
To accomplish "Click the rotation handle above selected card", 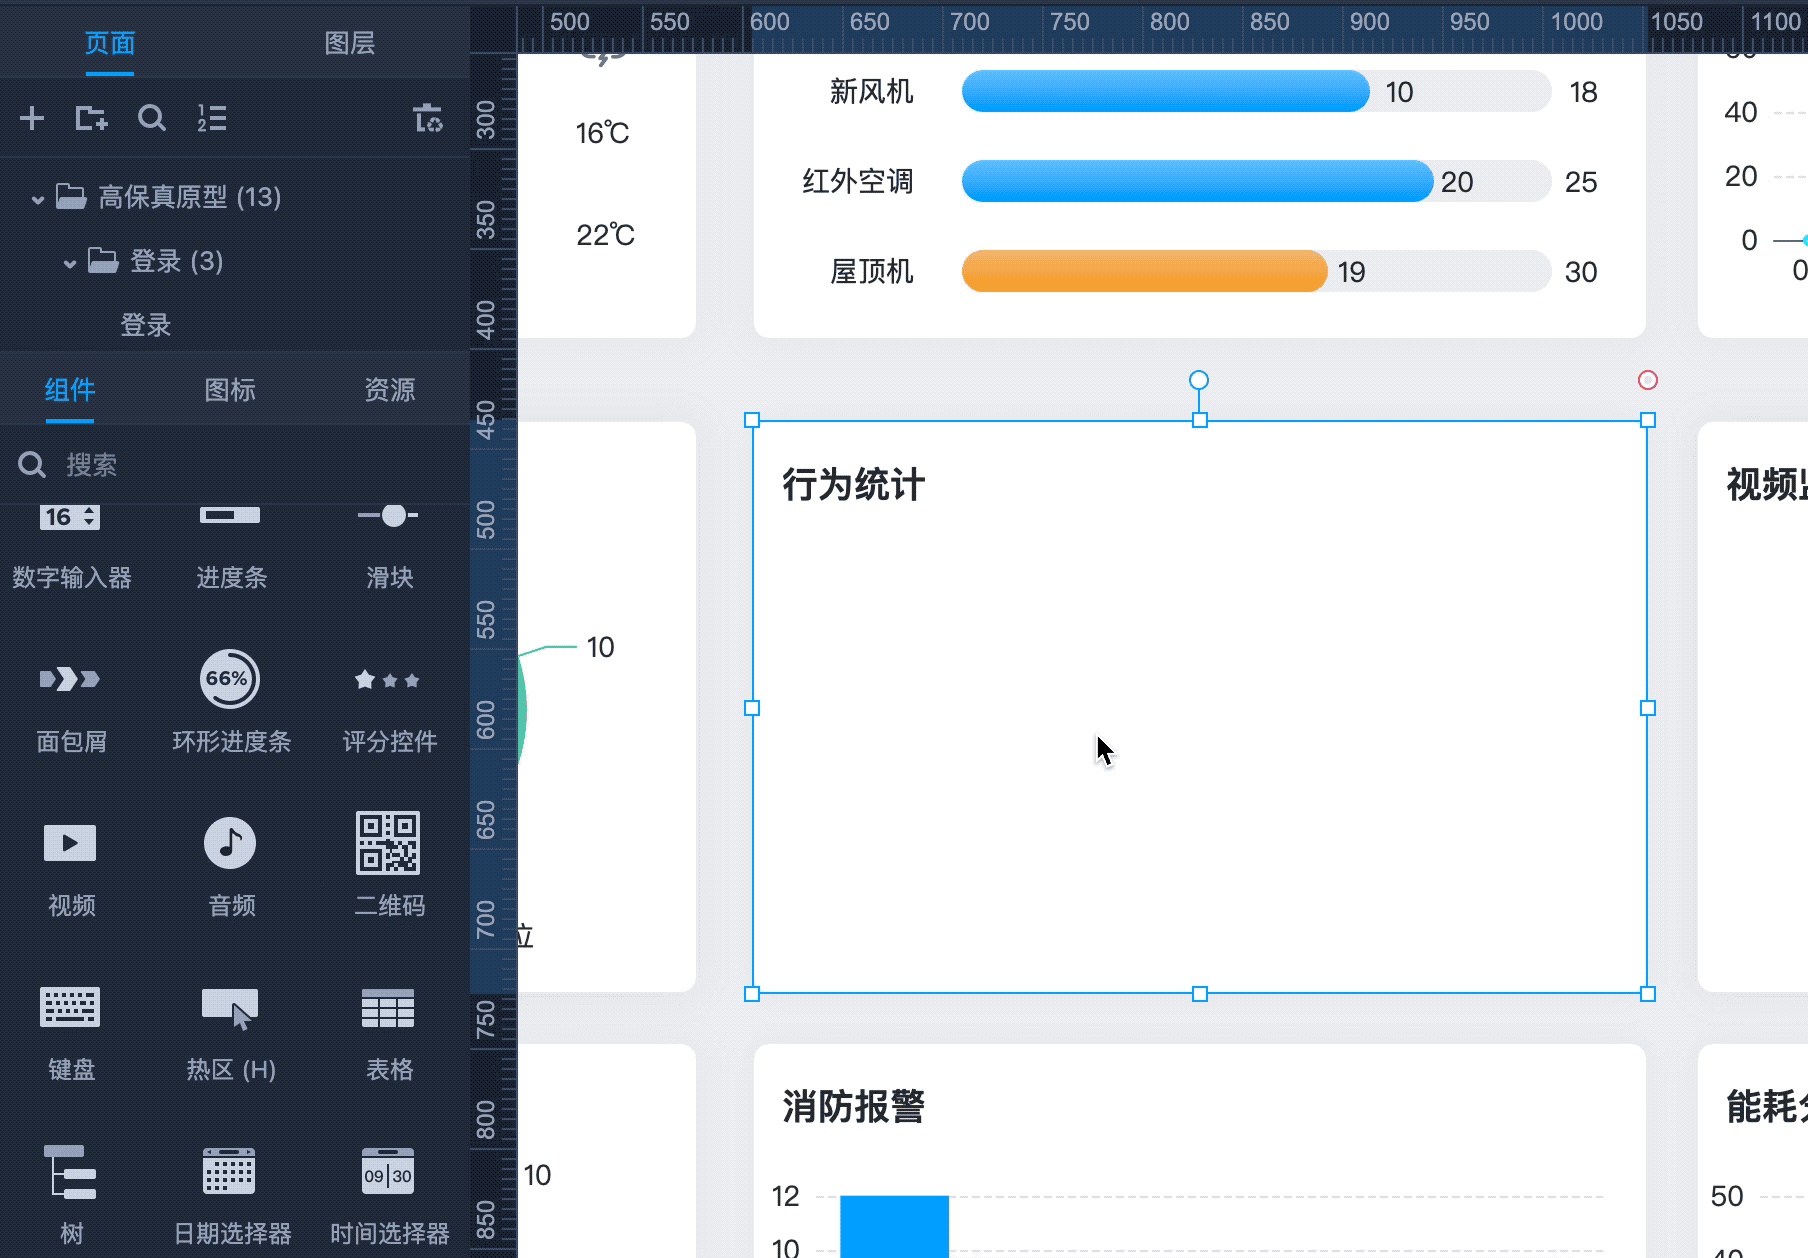I will (x=1199, y=380).
